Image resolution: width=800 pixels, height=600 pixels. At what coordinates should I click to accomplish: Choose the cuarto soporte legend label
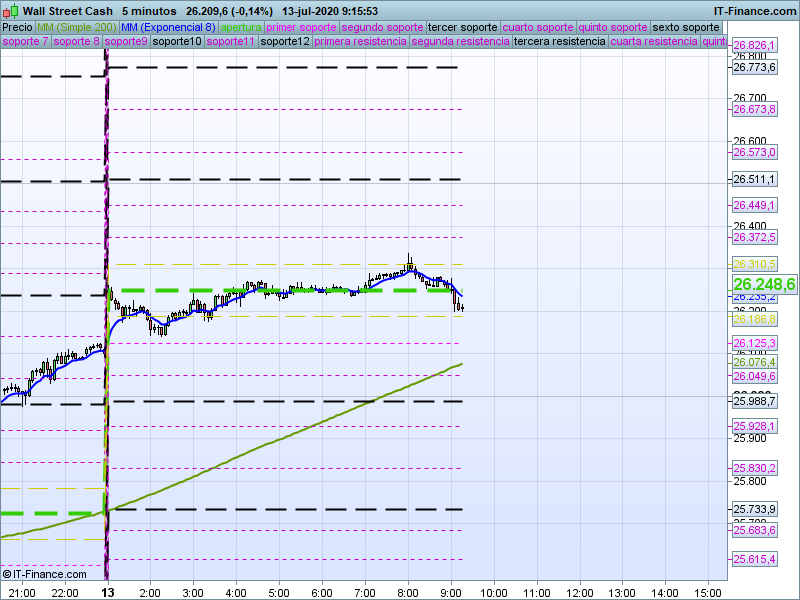point(538,27)
